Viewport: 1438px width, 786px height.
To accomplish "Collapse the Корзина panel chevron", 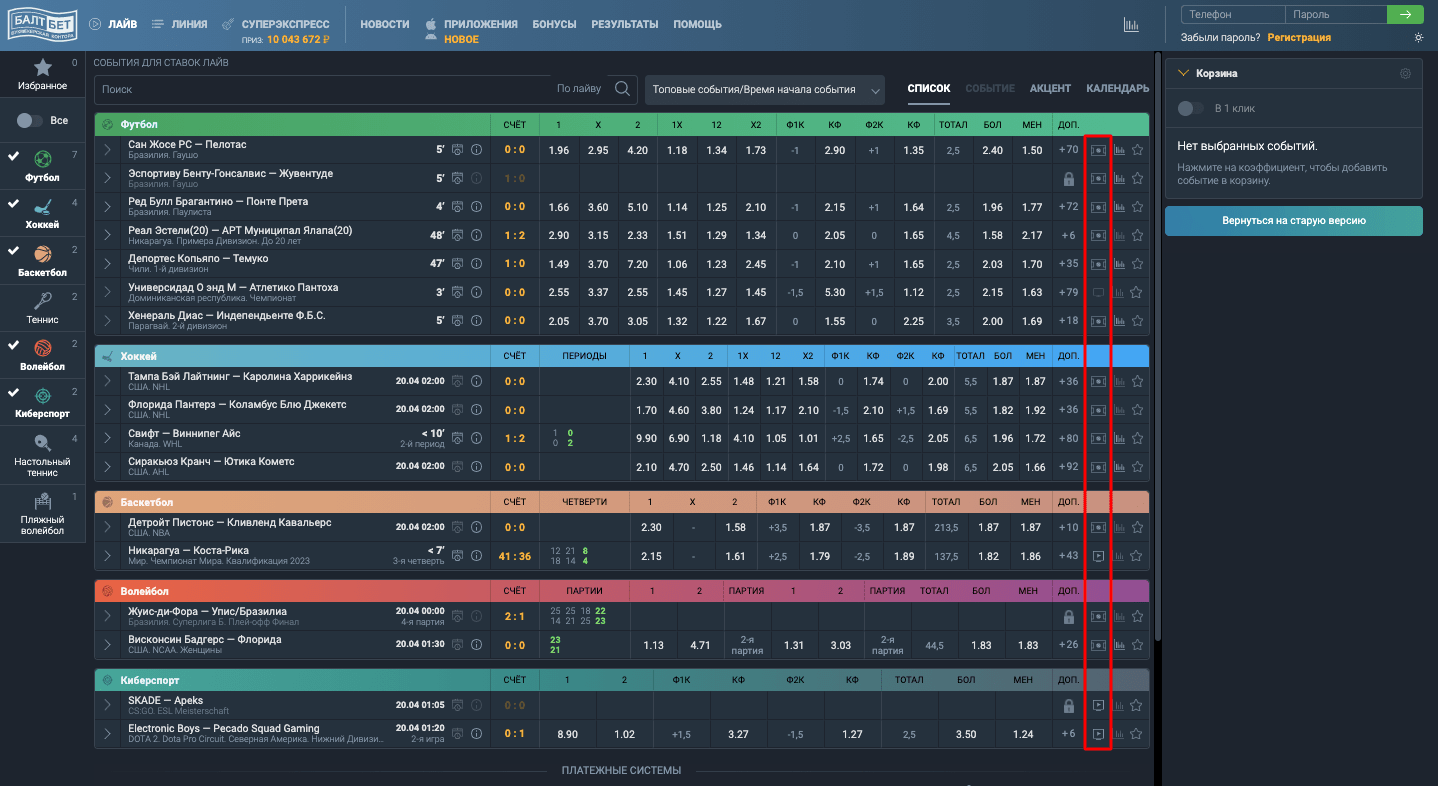I will coord(1184,73).
